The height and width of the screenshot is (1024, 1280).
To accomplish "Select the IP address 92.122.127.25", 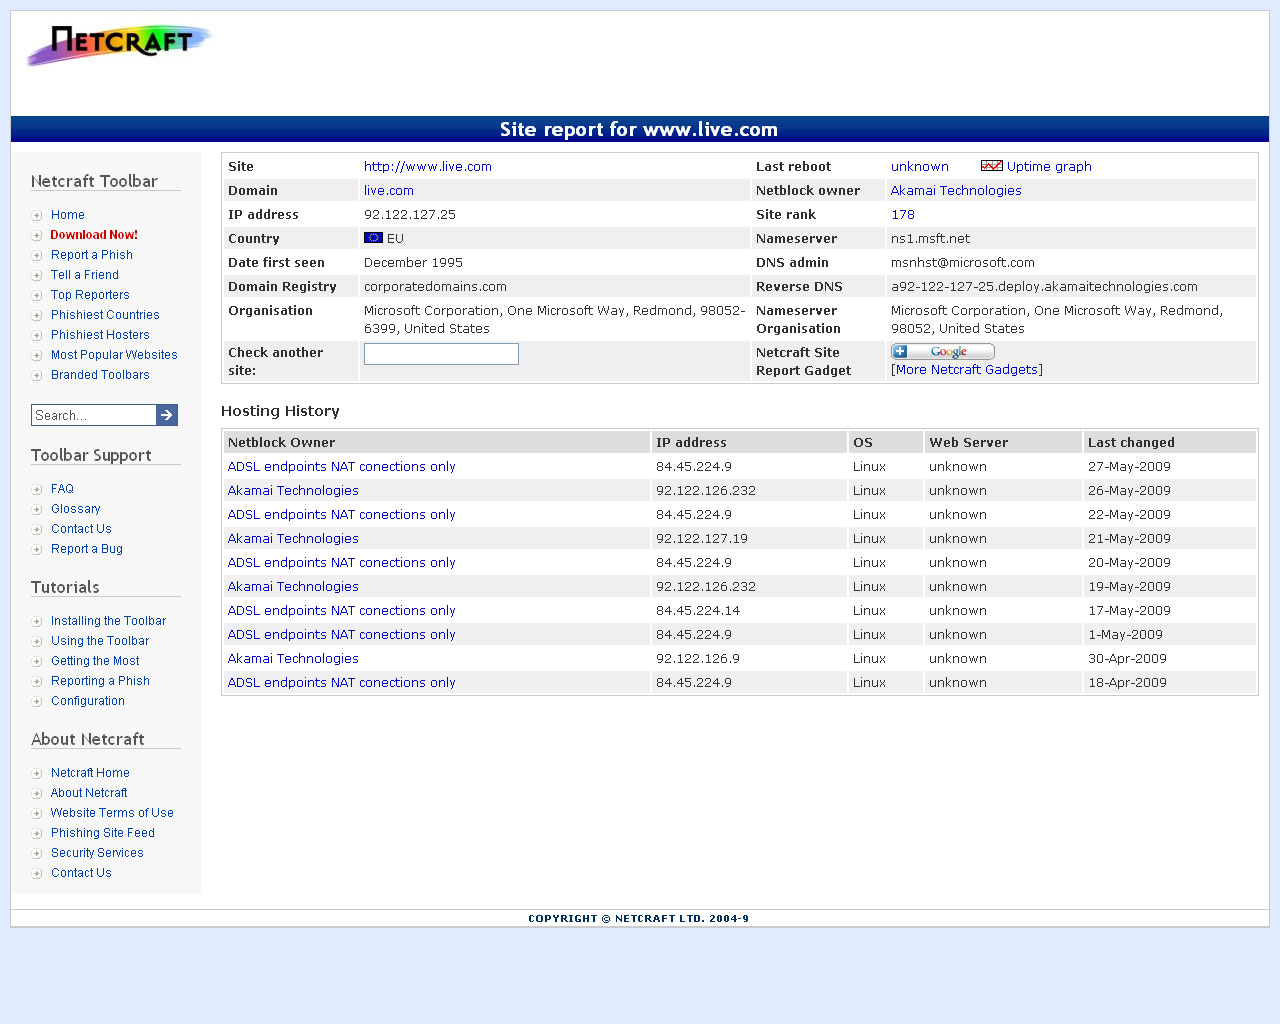I will 410,215.
